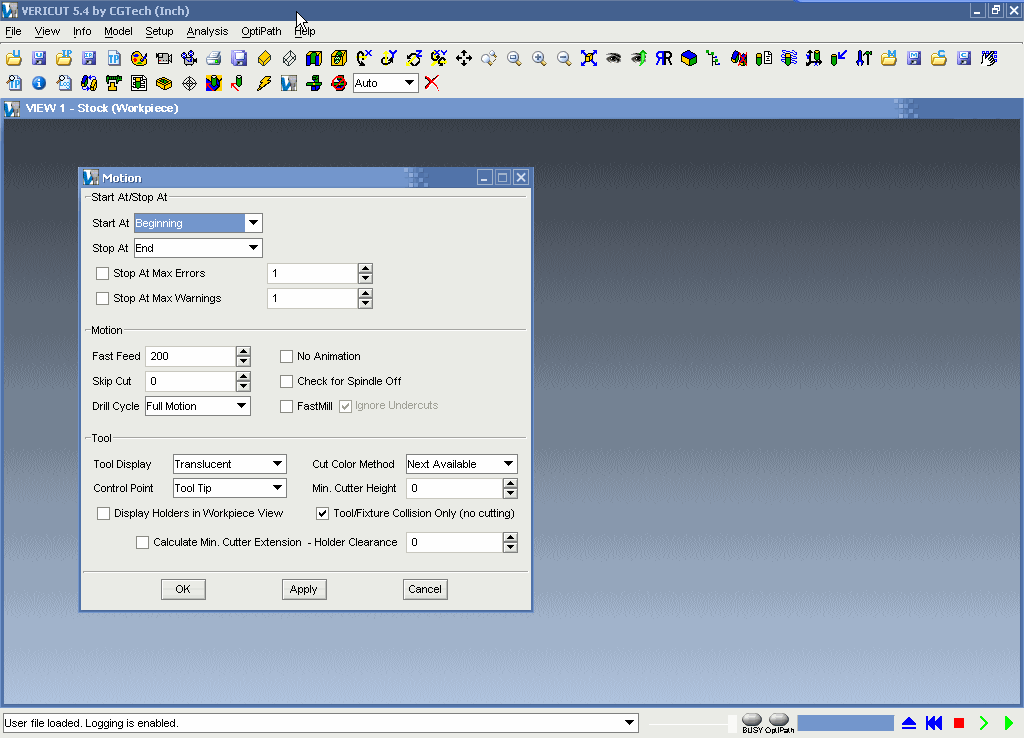Click the crosshair target icon
The height and width of the screenshot is (738, 1024).
pos(189,83)
